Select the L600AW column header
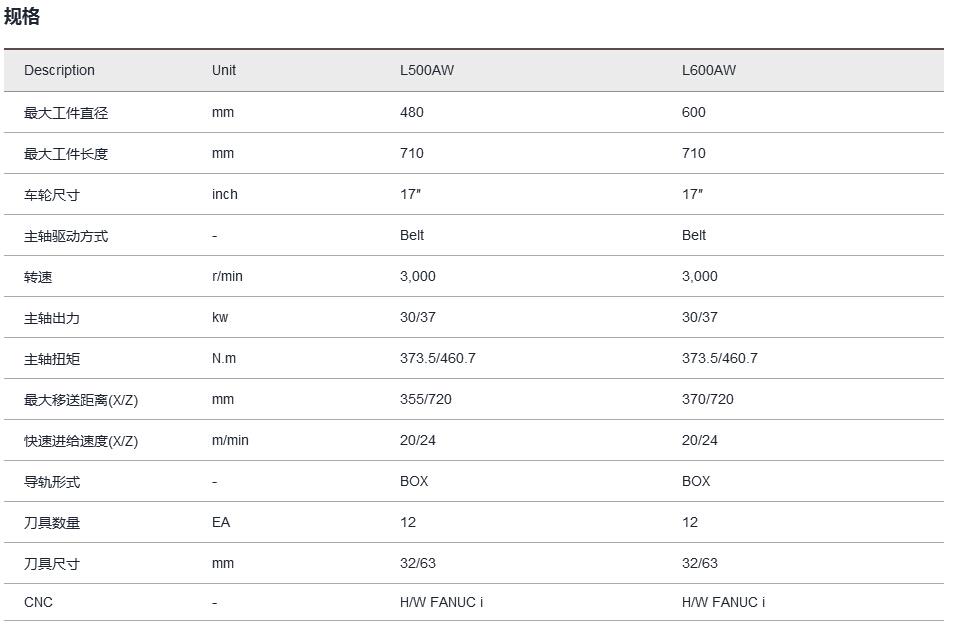This screenshot has width=953, height=627. 709,70
